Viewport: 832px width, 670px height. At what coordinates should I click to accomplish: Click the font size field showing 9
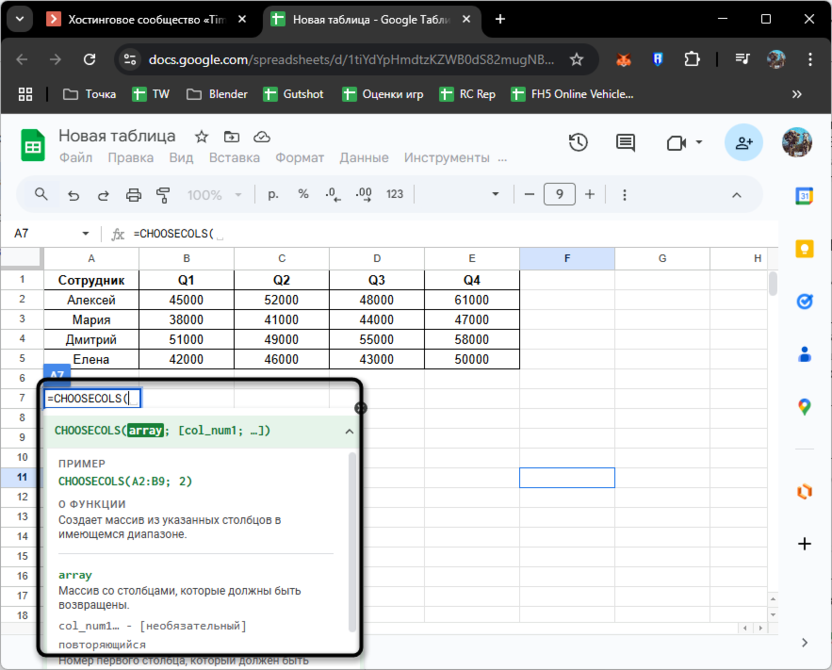(x=559, y=195)
